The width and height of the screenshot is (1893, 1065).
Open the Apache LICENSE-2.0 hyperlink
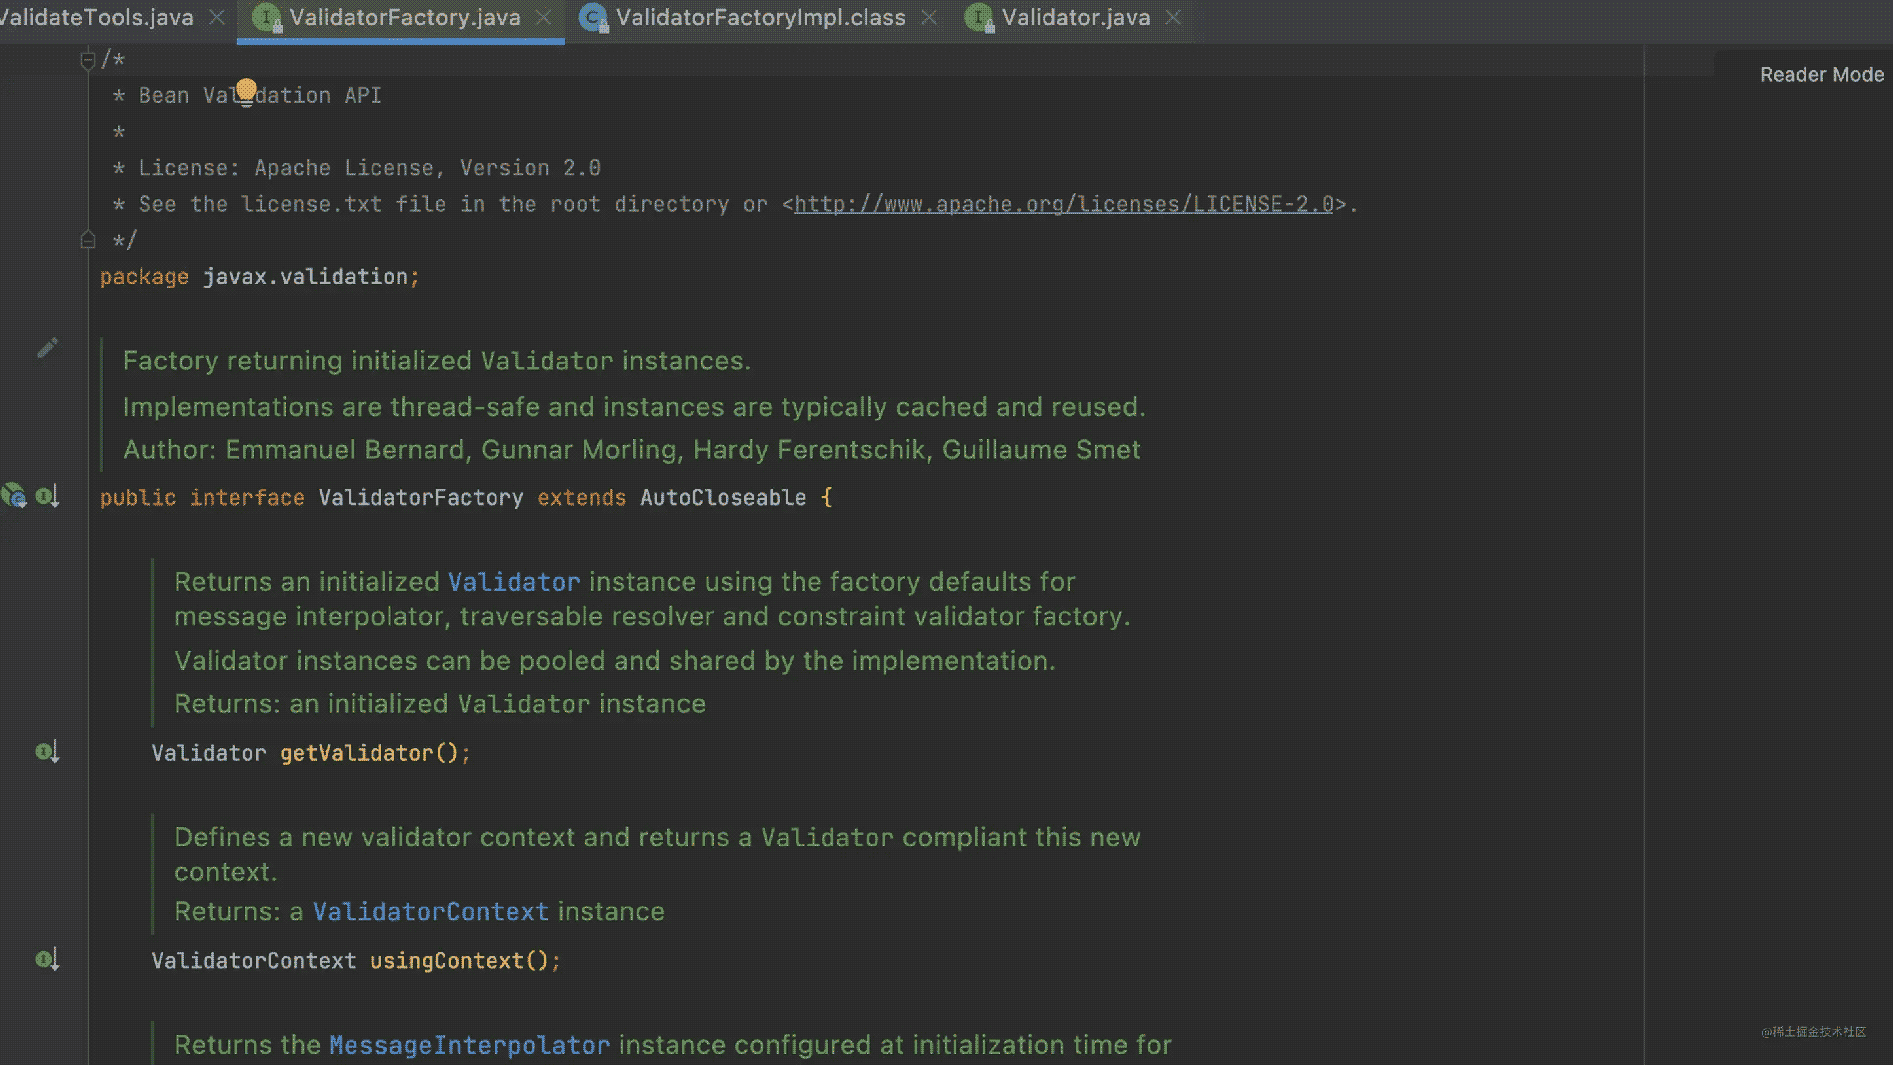pos(1063,204)
